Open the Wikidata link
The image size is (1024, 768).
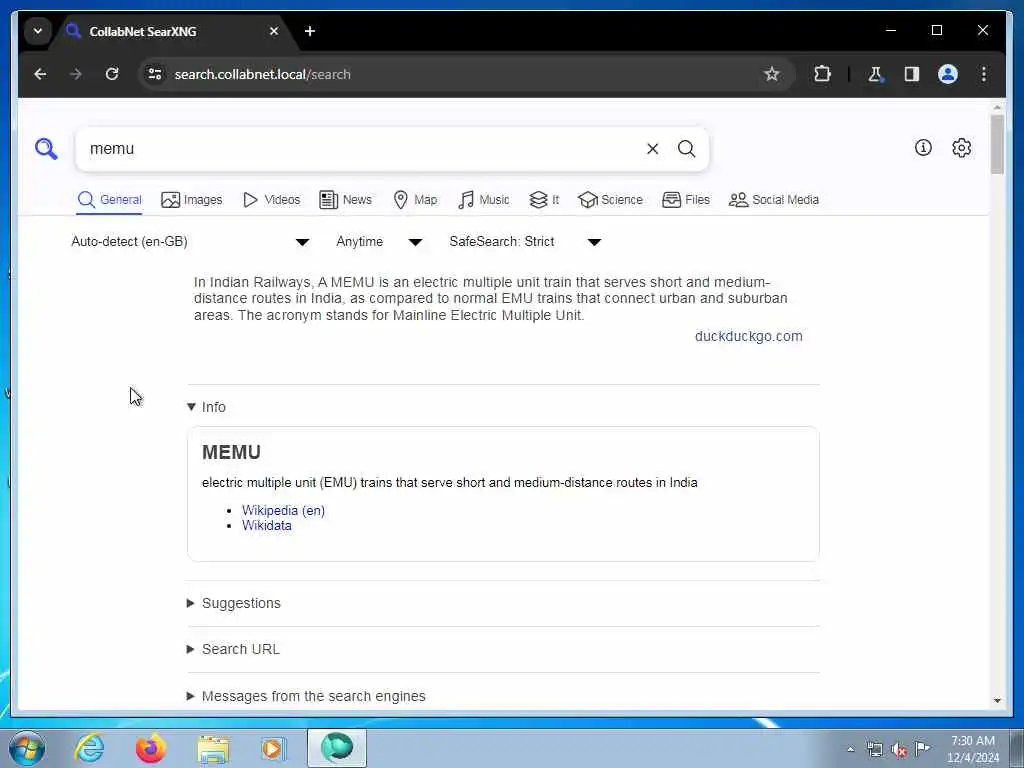[266, 526]
